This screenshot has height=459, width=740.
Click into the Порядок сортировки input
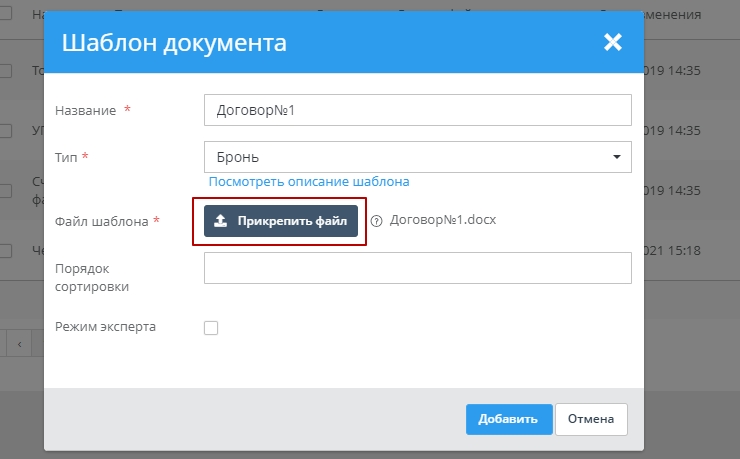[417, 268]
